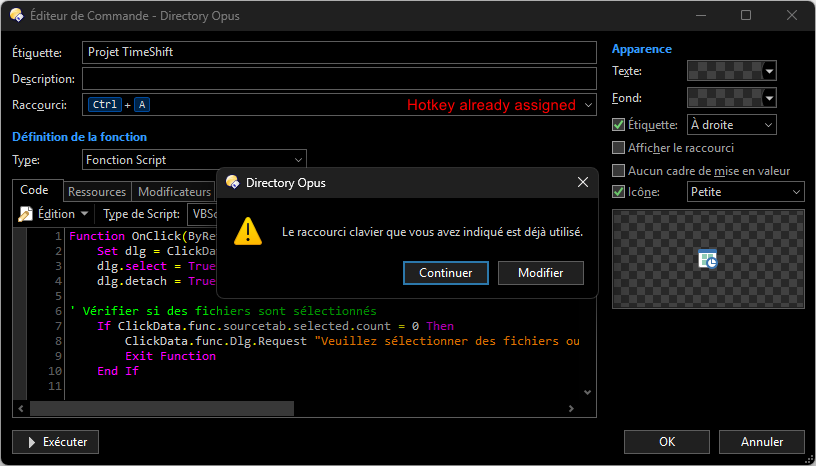
Task: Click the TimeShift icon in the preview area
Action: tap(708, 260)
